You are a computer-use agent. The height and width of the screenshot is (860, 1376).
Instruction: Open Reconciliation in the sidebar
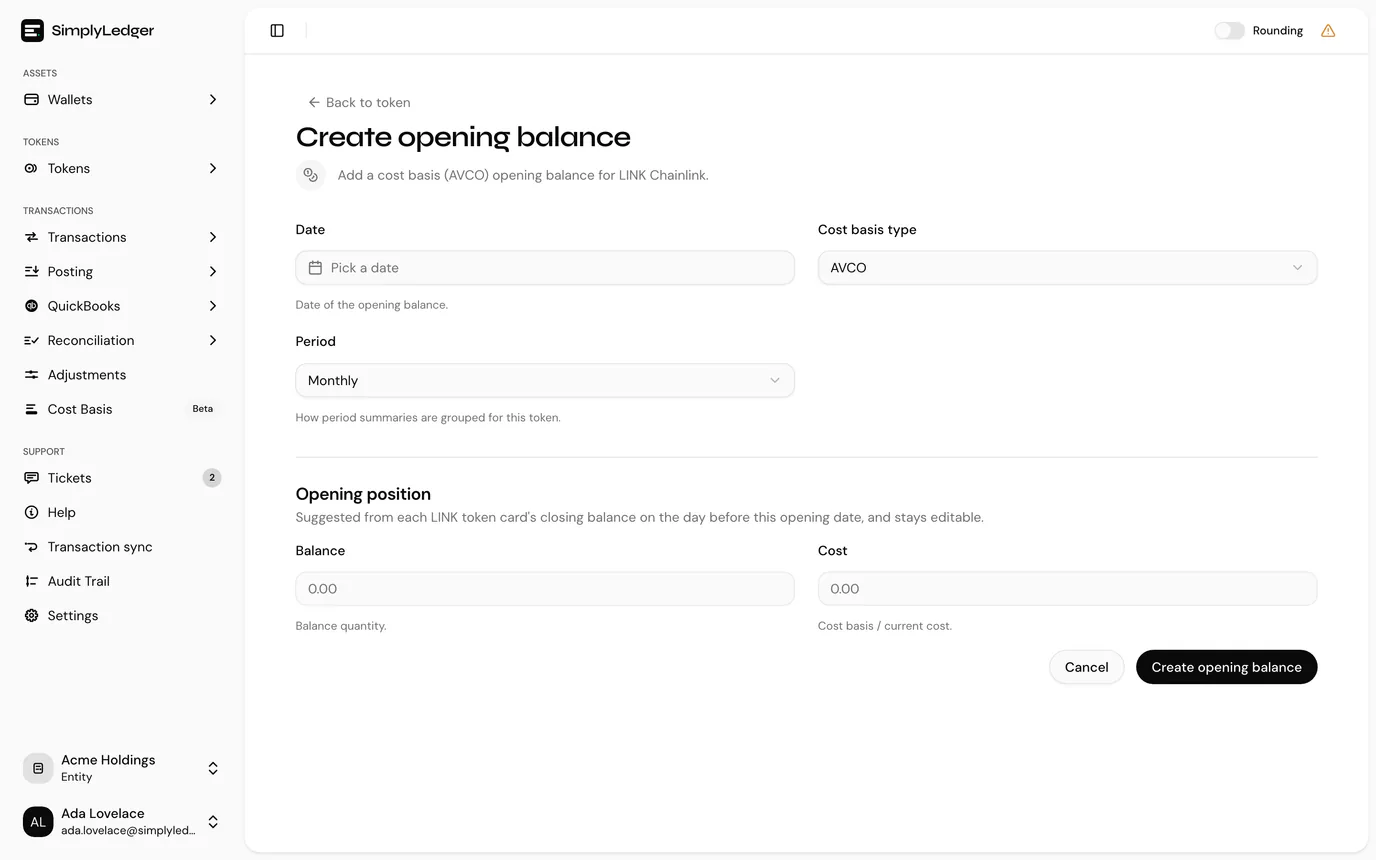tap(122, 341)
